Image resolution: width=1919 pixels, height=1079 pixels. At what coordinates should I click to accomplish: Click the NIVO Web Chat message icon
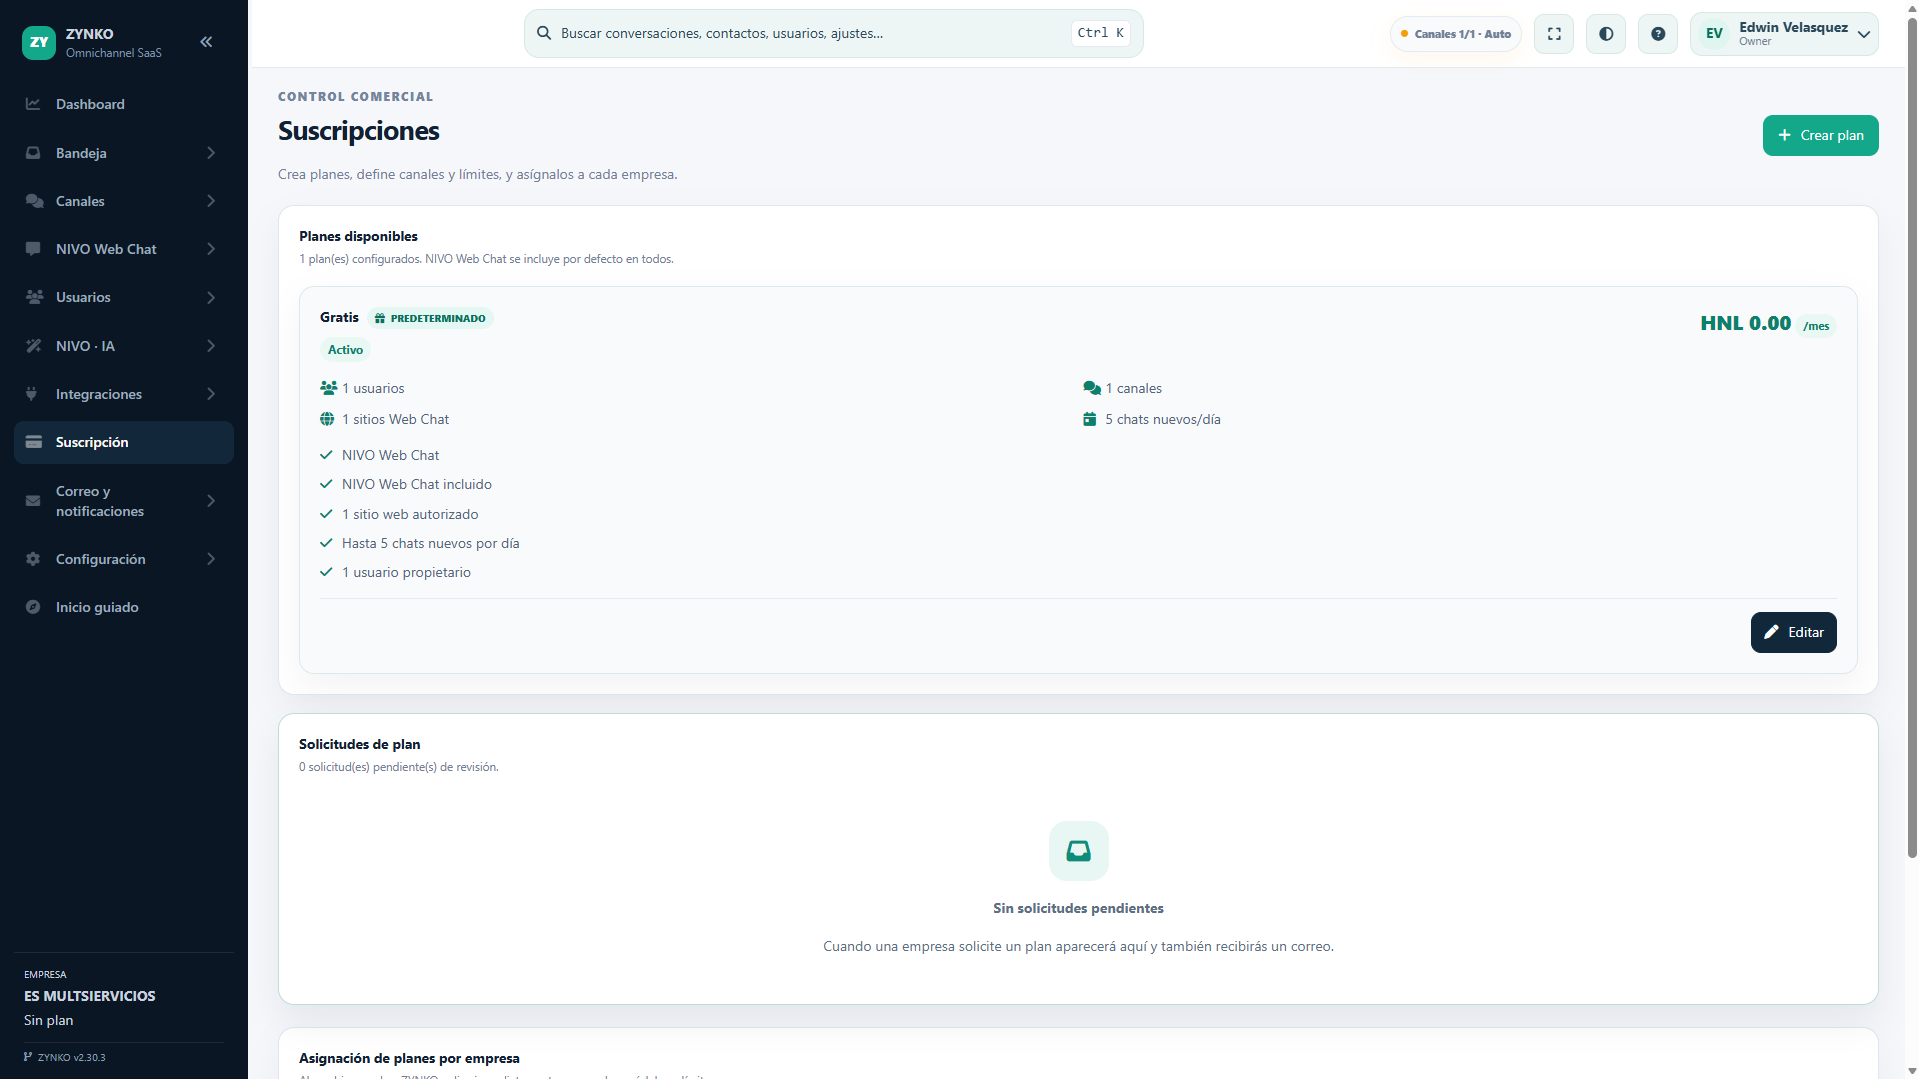tap(33, 249)
